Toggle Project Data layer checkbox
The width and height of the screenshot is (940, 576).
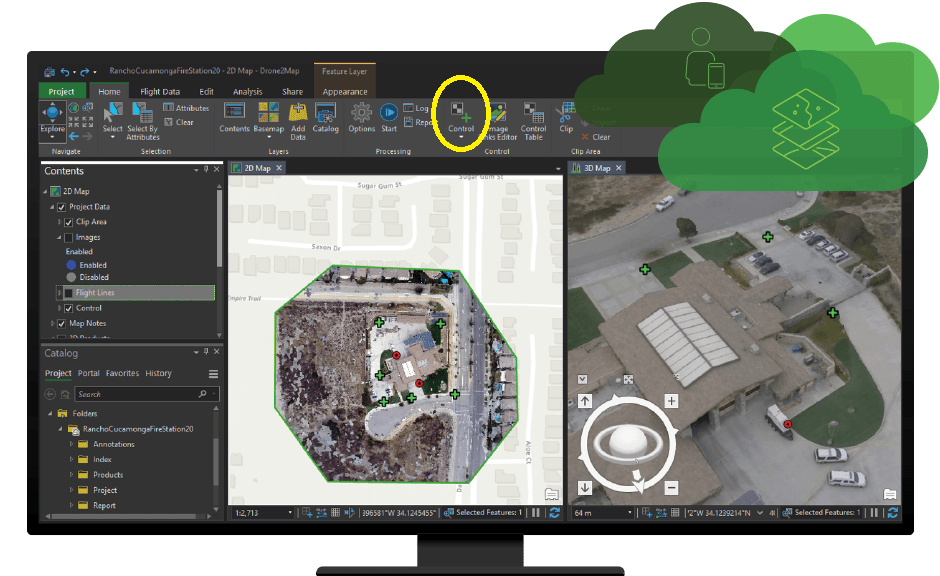coord(61,207)
